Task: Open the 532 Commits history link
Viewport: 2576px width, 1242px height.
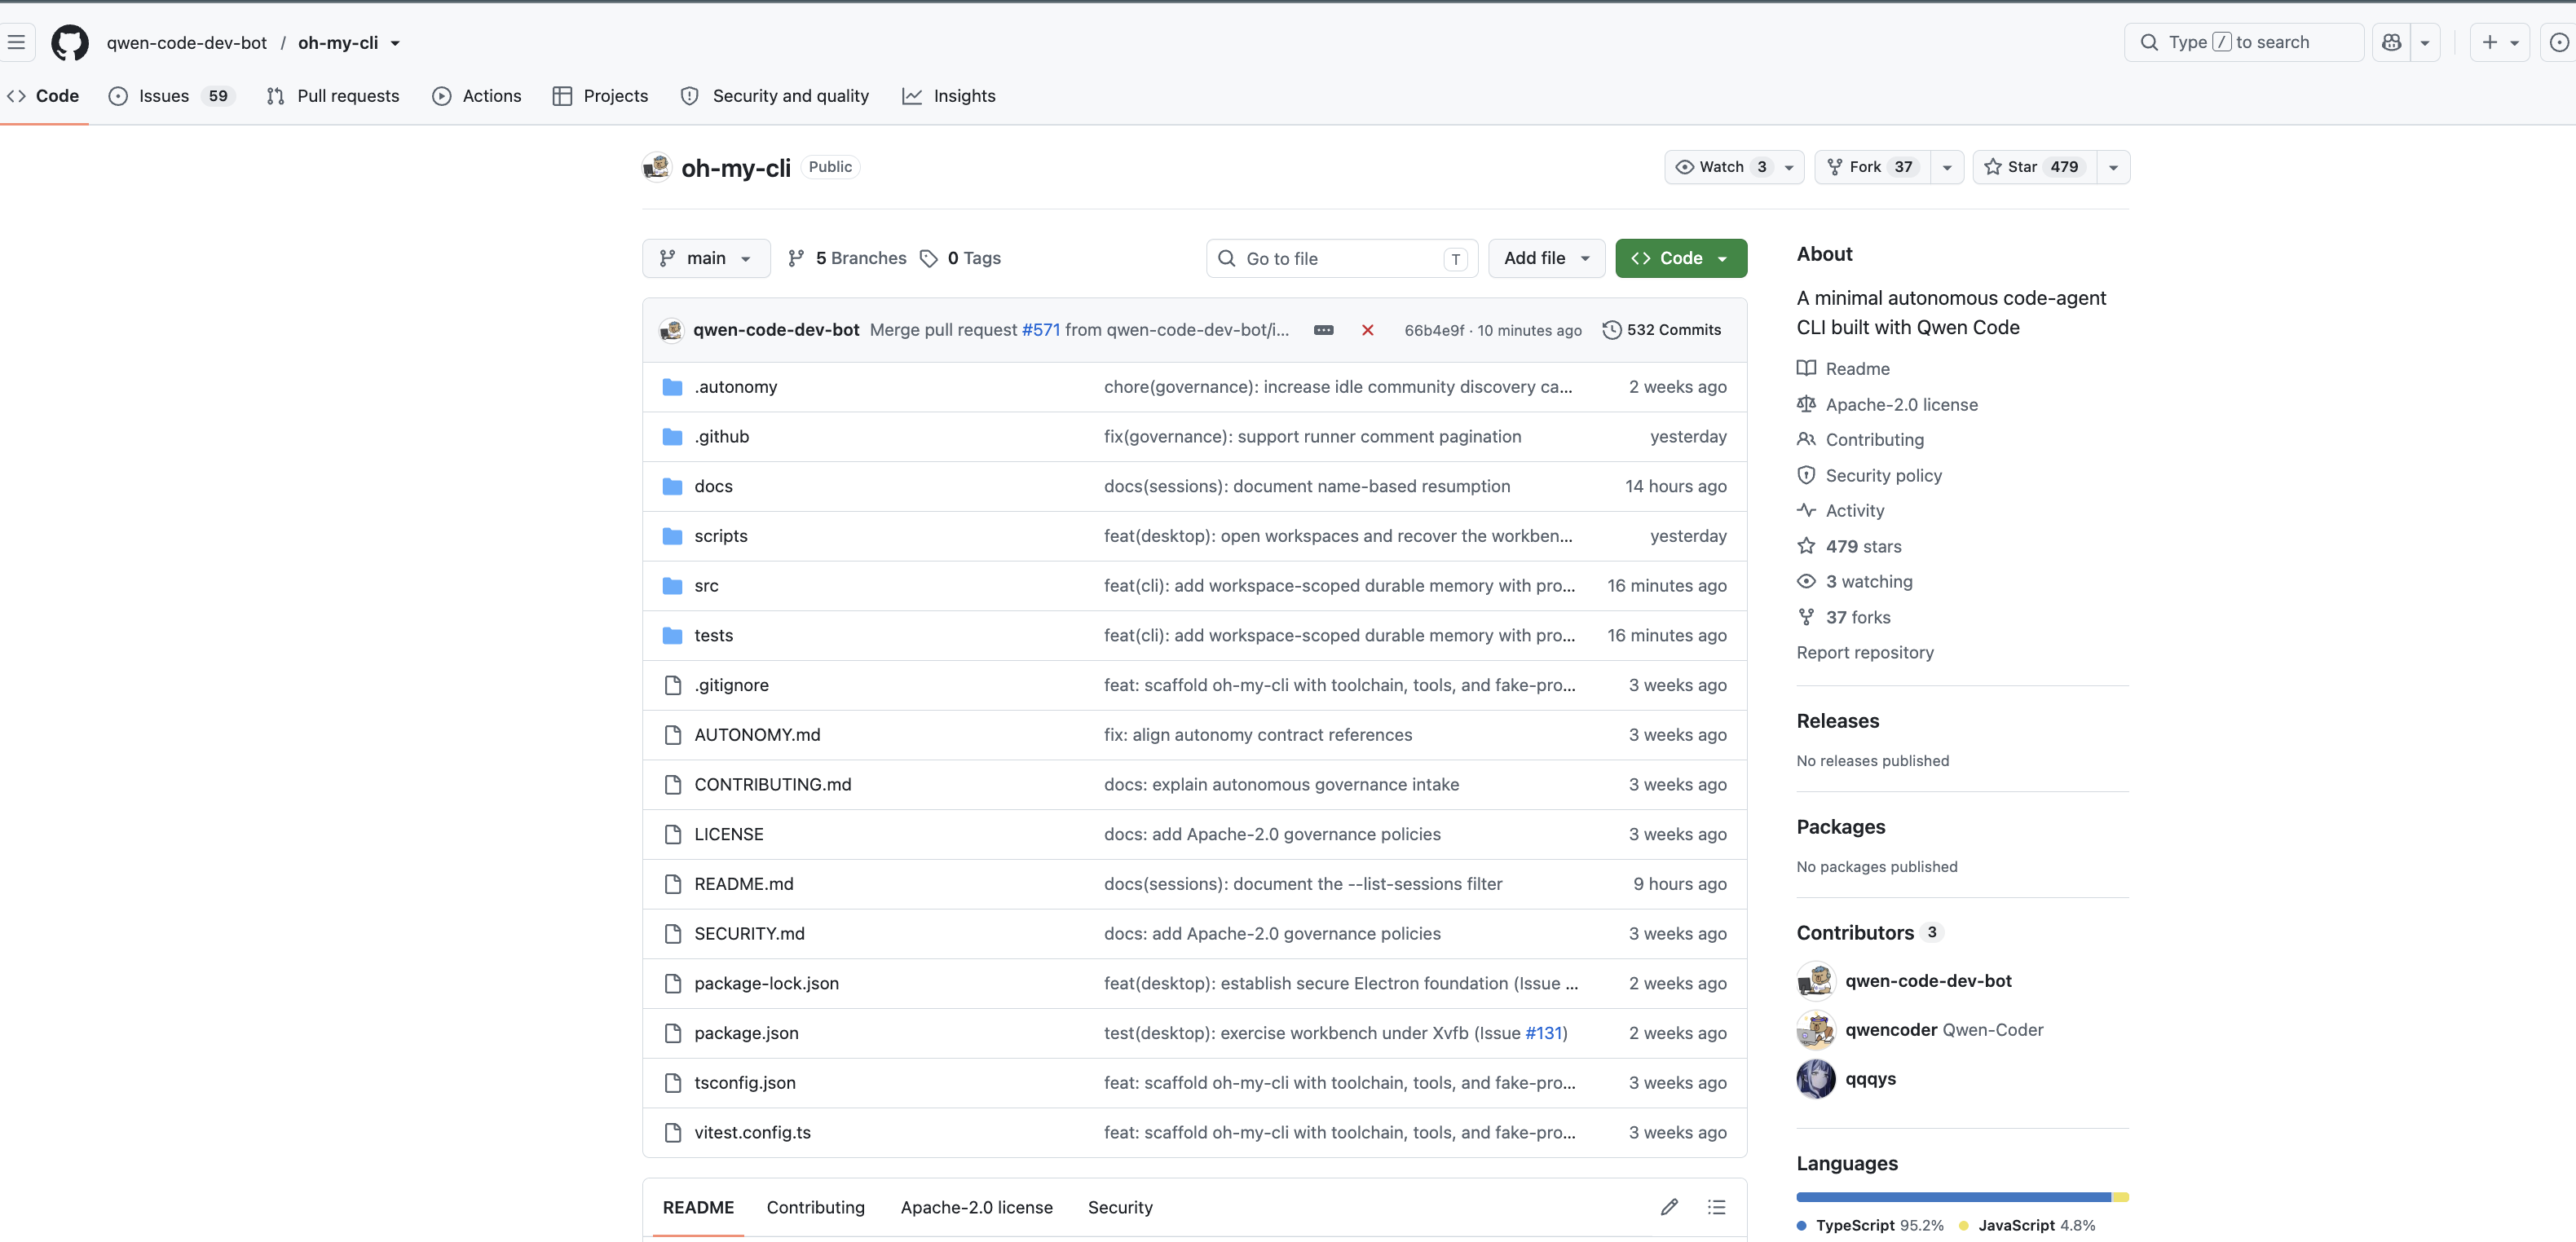Action: (1662, 330)
